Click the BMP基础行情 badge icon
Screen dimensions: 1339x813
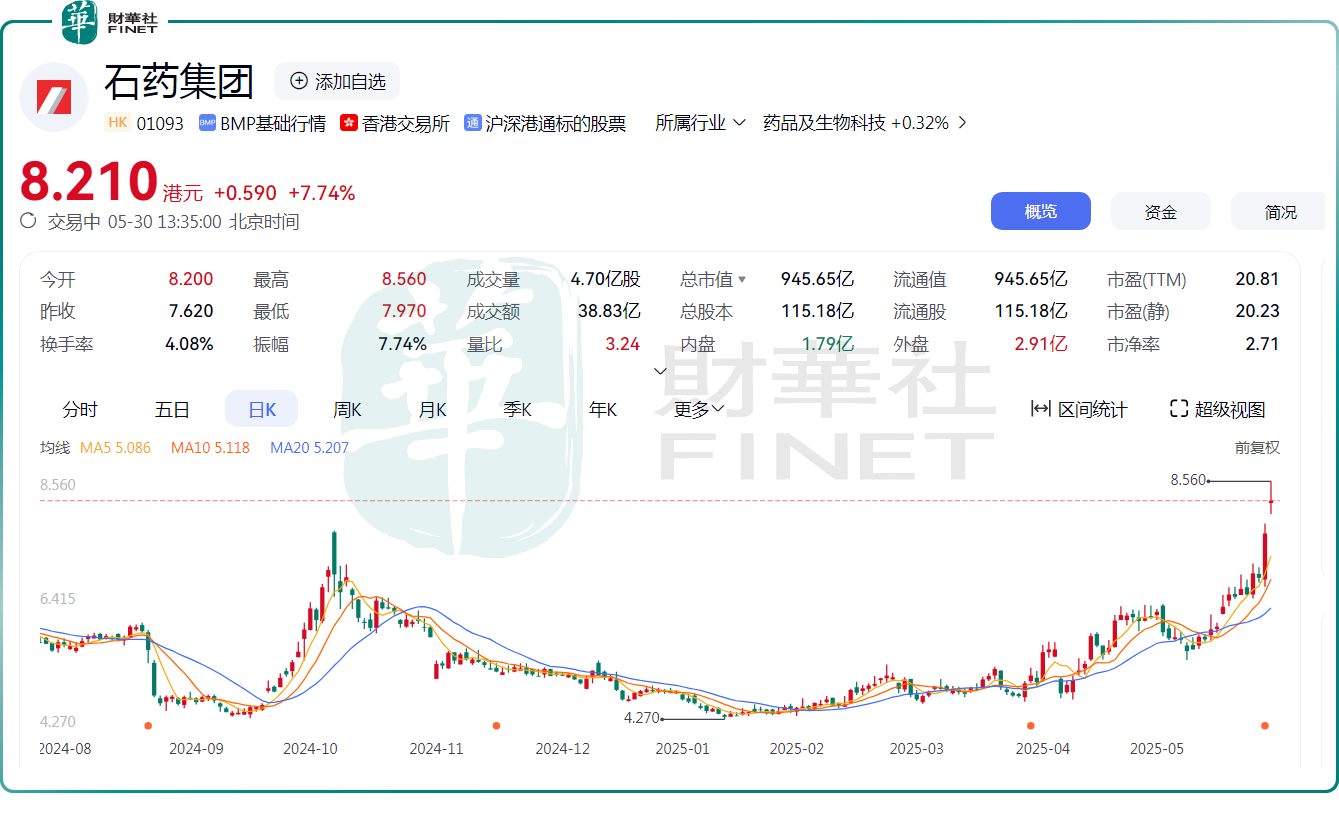(x=207, y=123)
